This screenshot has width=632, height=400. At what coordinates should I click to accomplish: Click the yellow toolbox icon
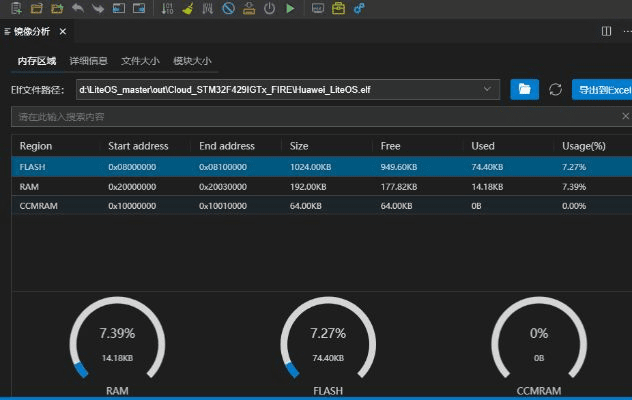click(339, 9)
